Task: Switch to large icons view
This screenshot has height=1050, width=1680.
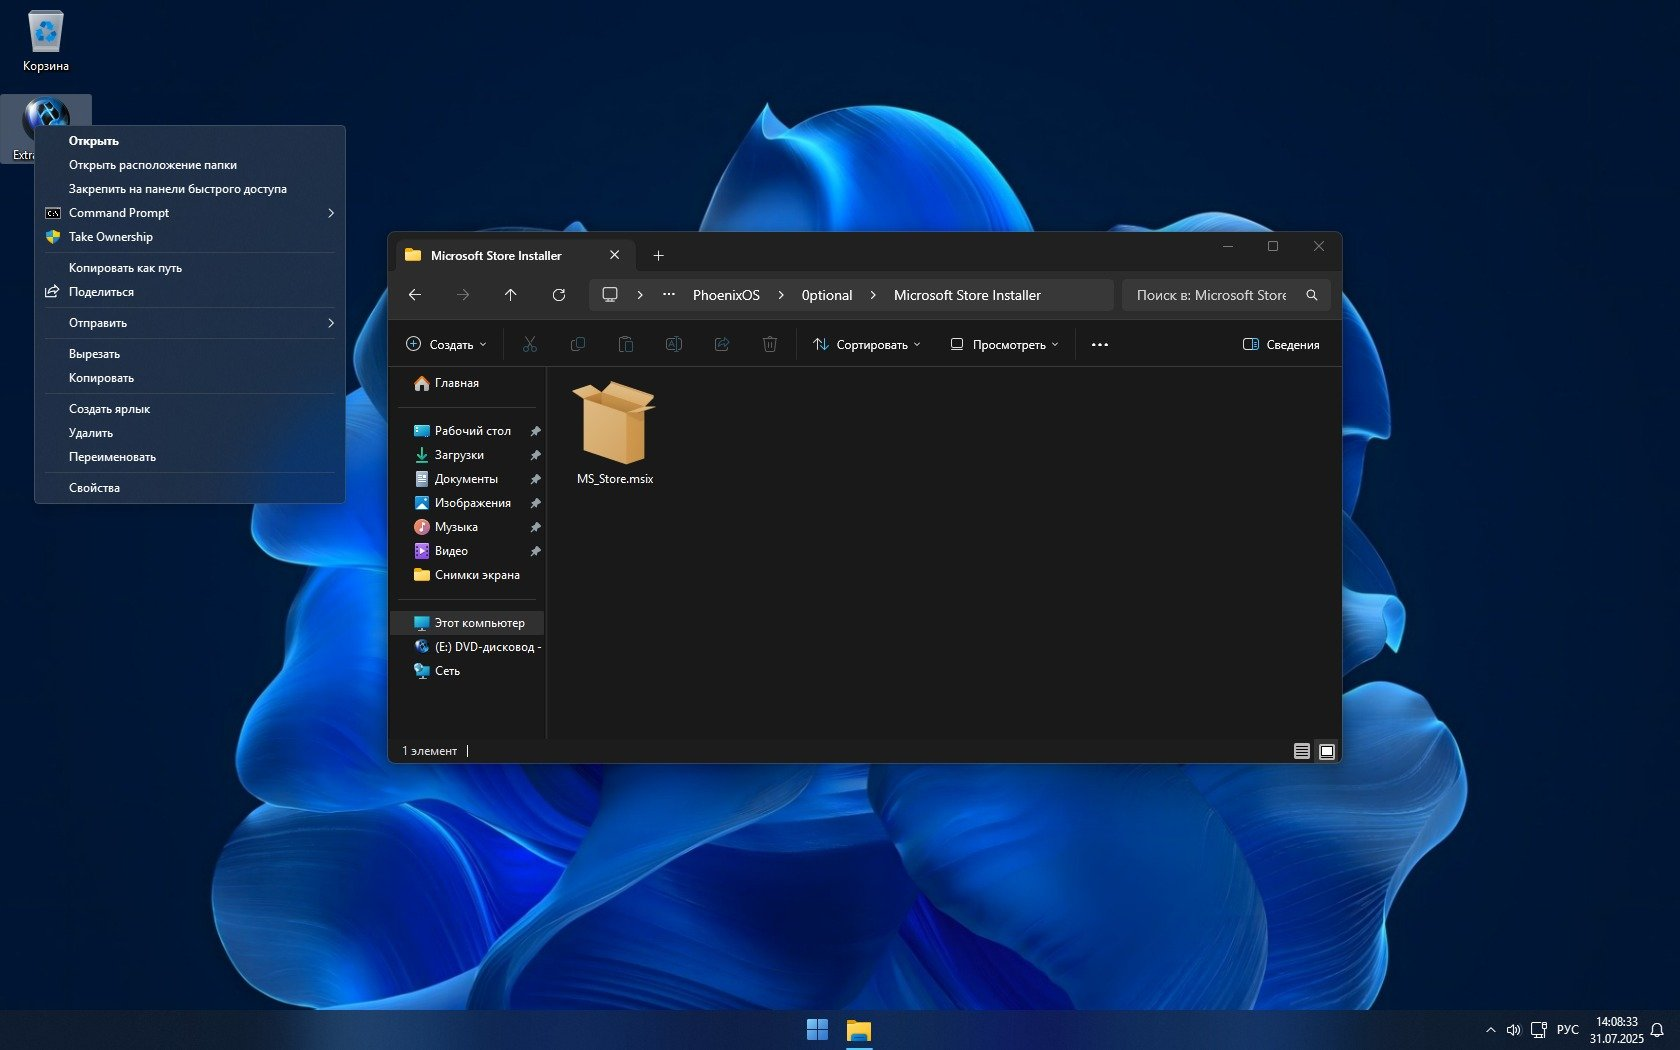Action: pos(1327,751)
